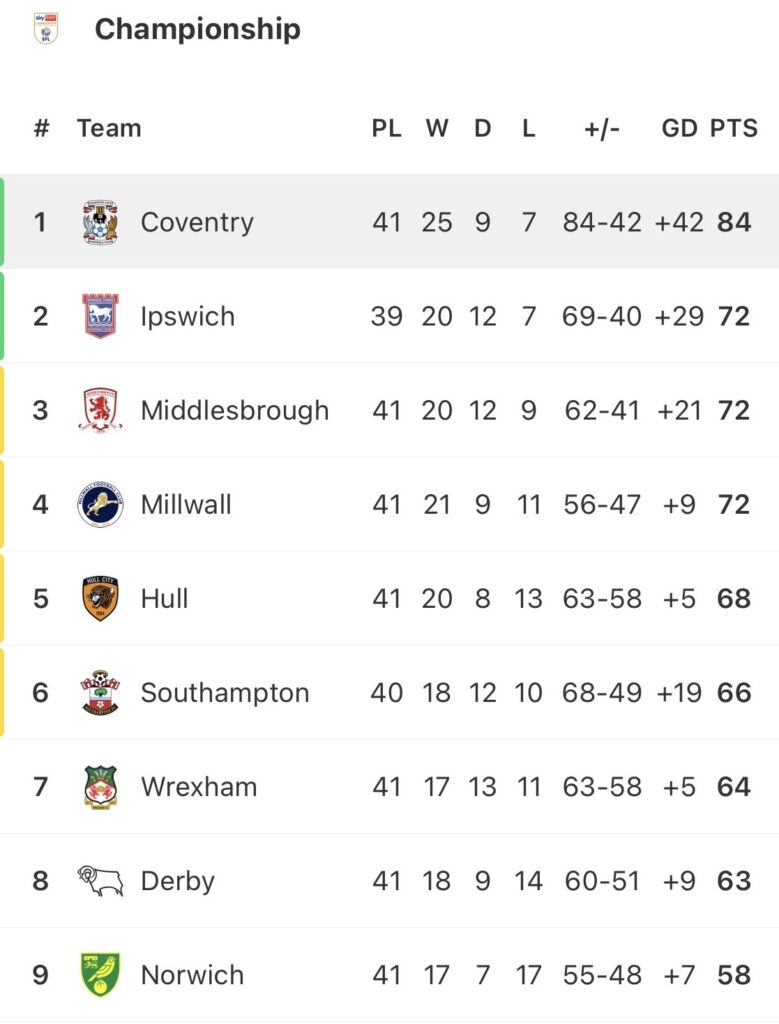Open the Middlesbrough club badge
Screen dimensions: 779x1024
[100, 410]
